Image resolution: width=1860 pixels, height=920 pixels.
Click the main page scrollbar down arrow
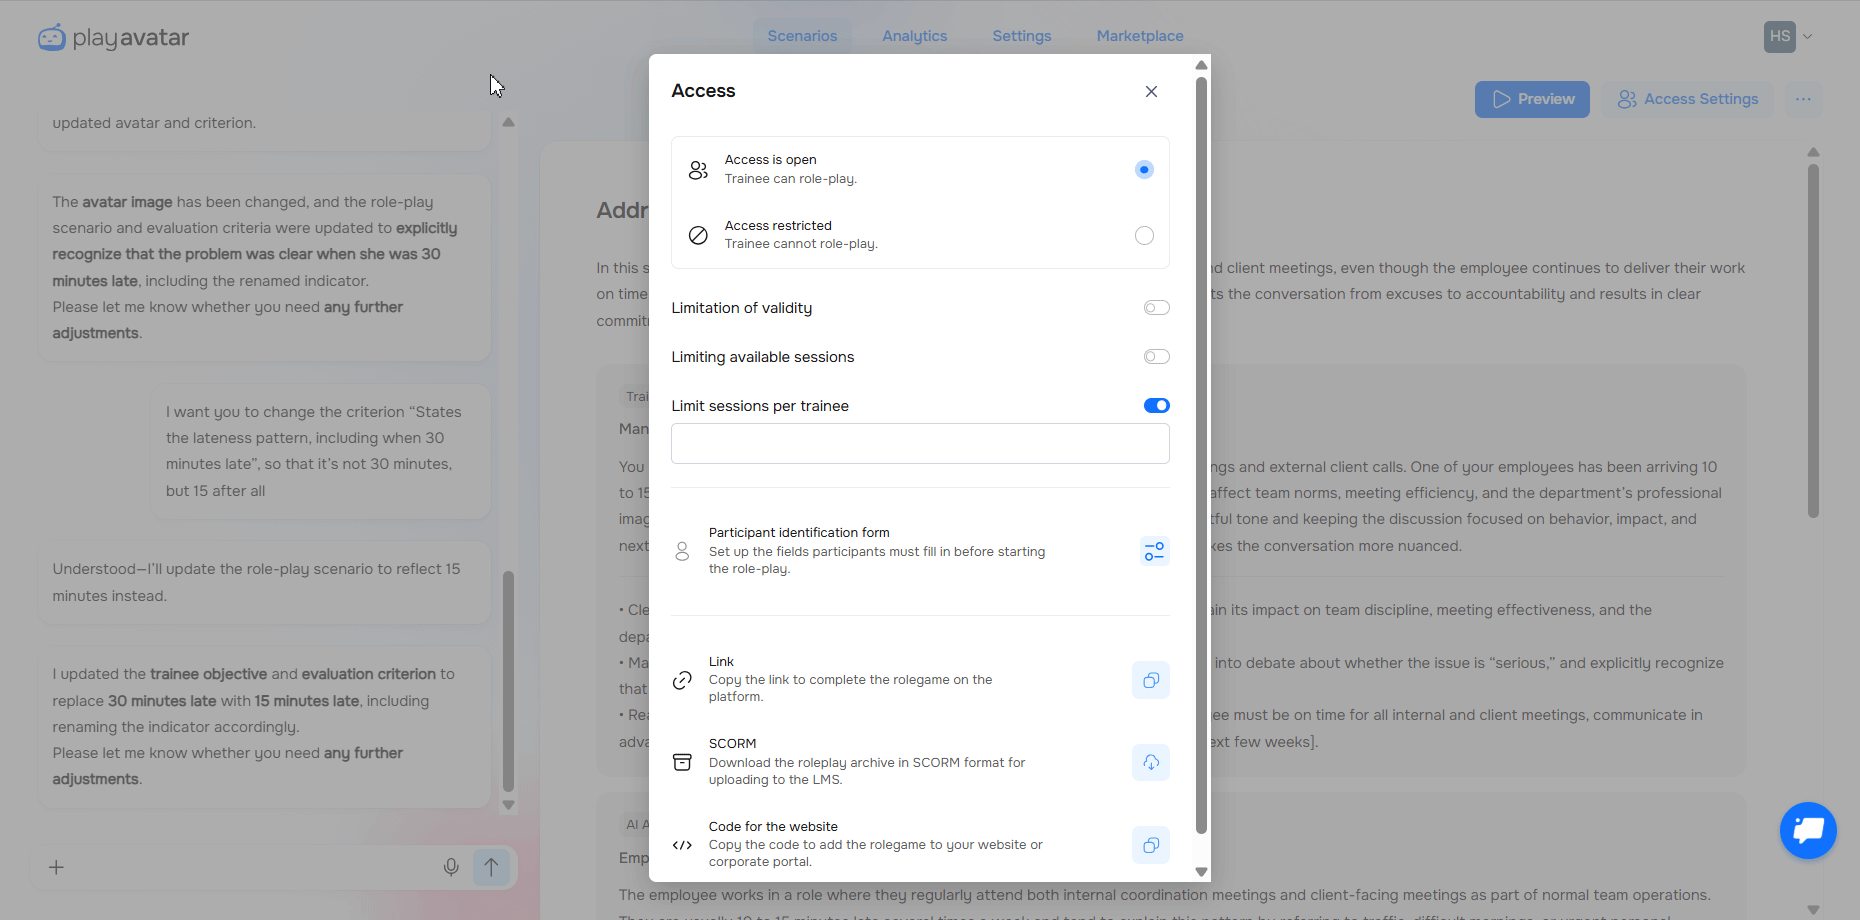1813,909
